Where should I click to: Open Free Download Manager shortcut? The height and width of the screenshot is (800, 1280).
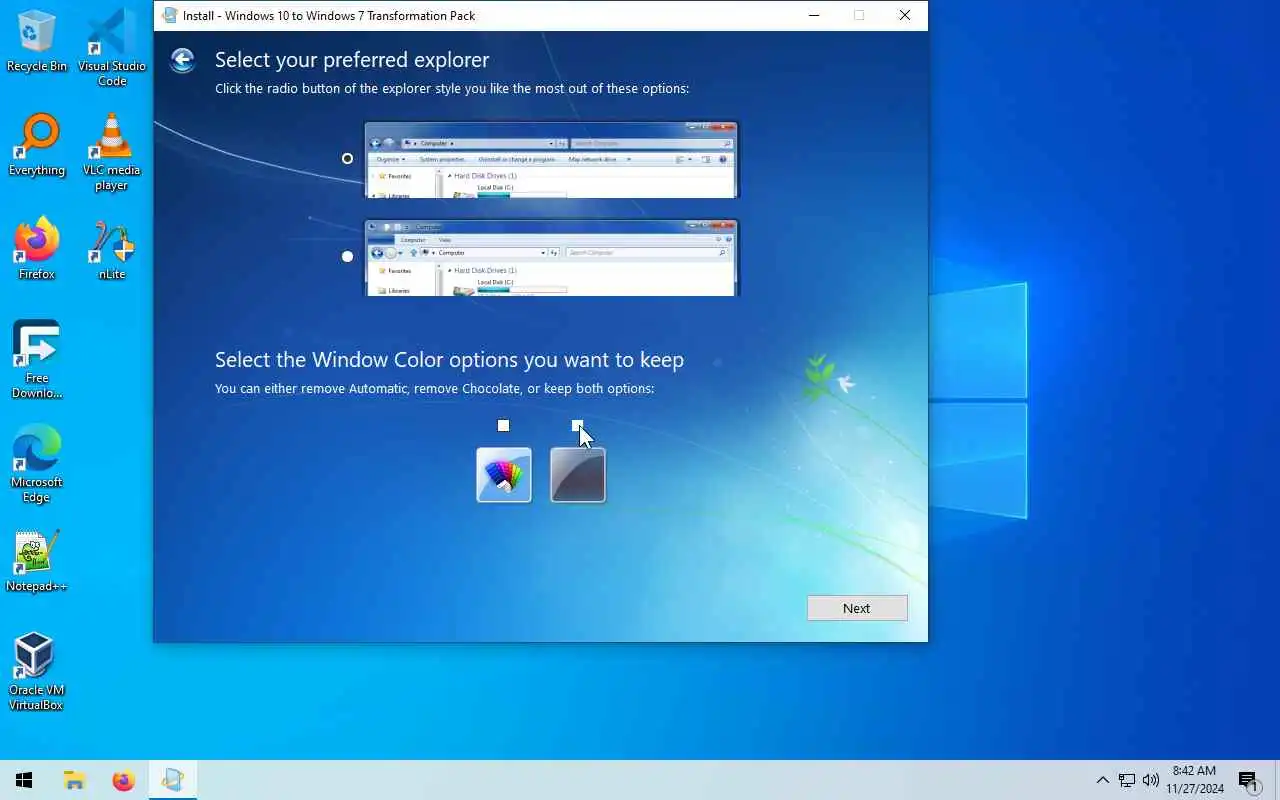[37, 360]
